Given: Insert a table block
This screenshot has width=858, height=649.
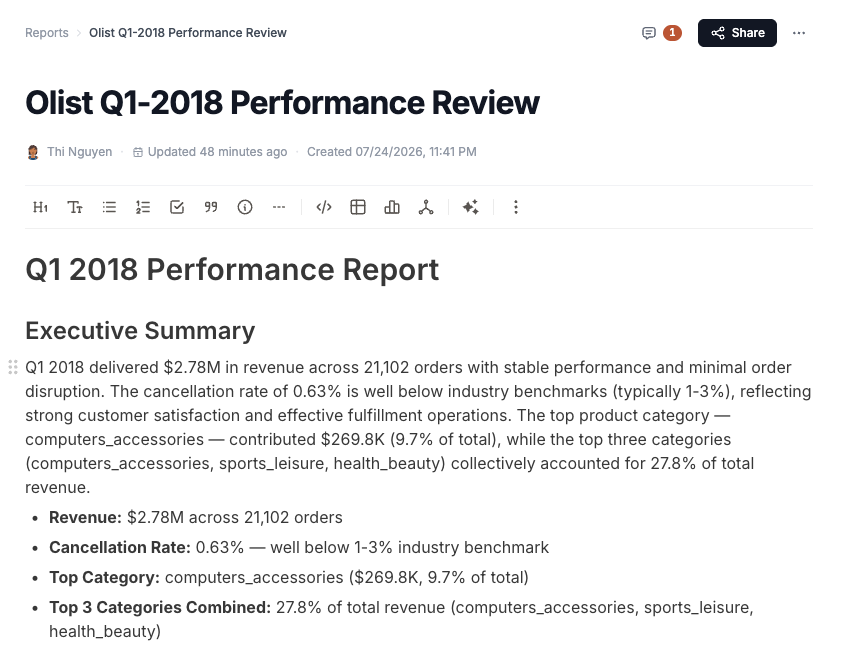Looking at the screenshot, I should (x=358, y=207).
